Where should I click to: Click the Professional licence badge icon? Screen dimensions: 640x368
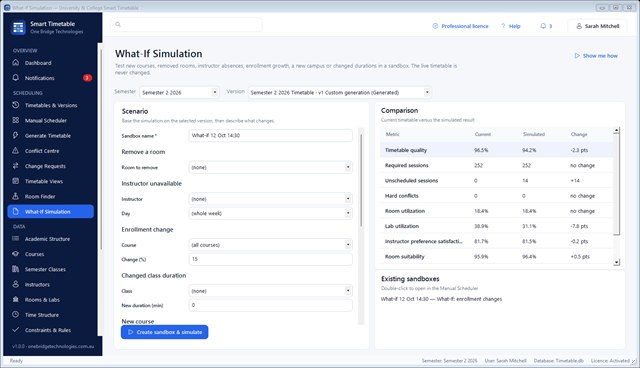(435, 26)
